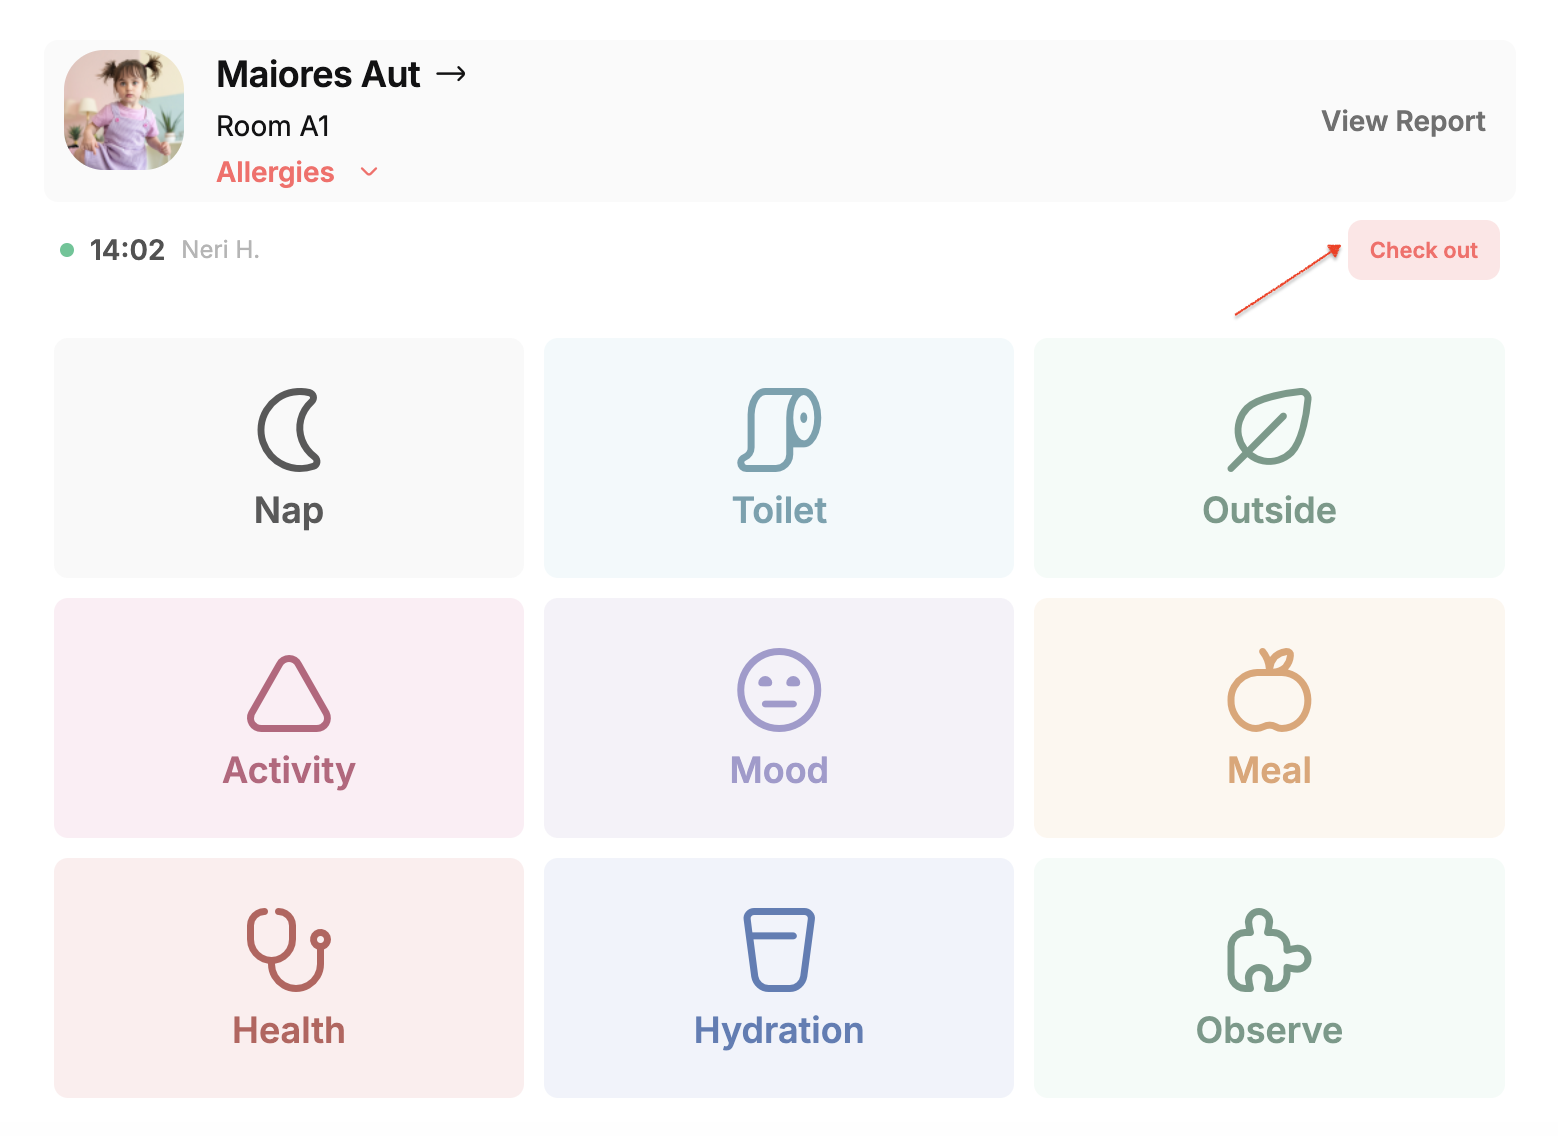Image resolution: width=1558 pixels, height=1136 pixels.
Task: Open Maiores Aut name heading
Action: pyautogui.click(x=318, y=74)
